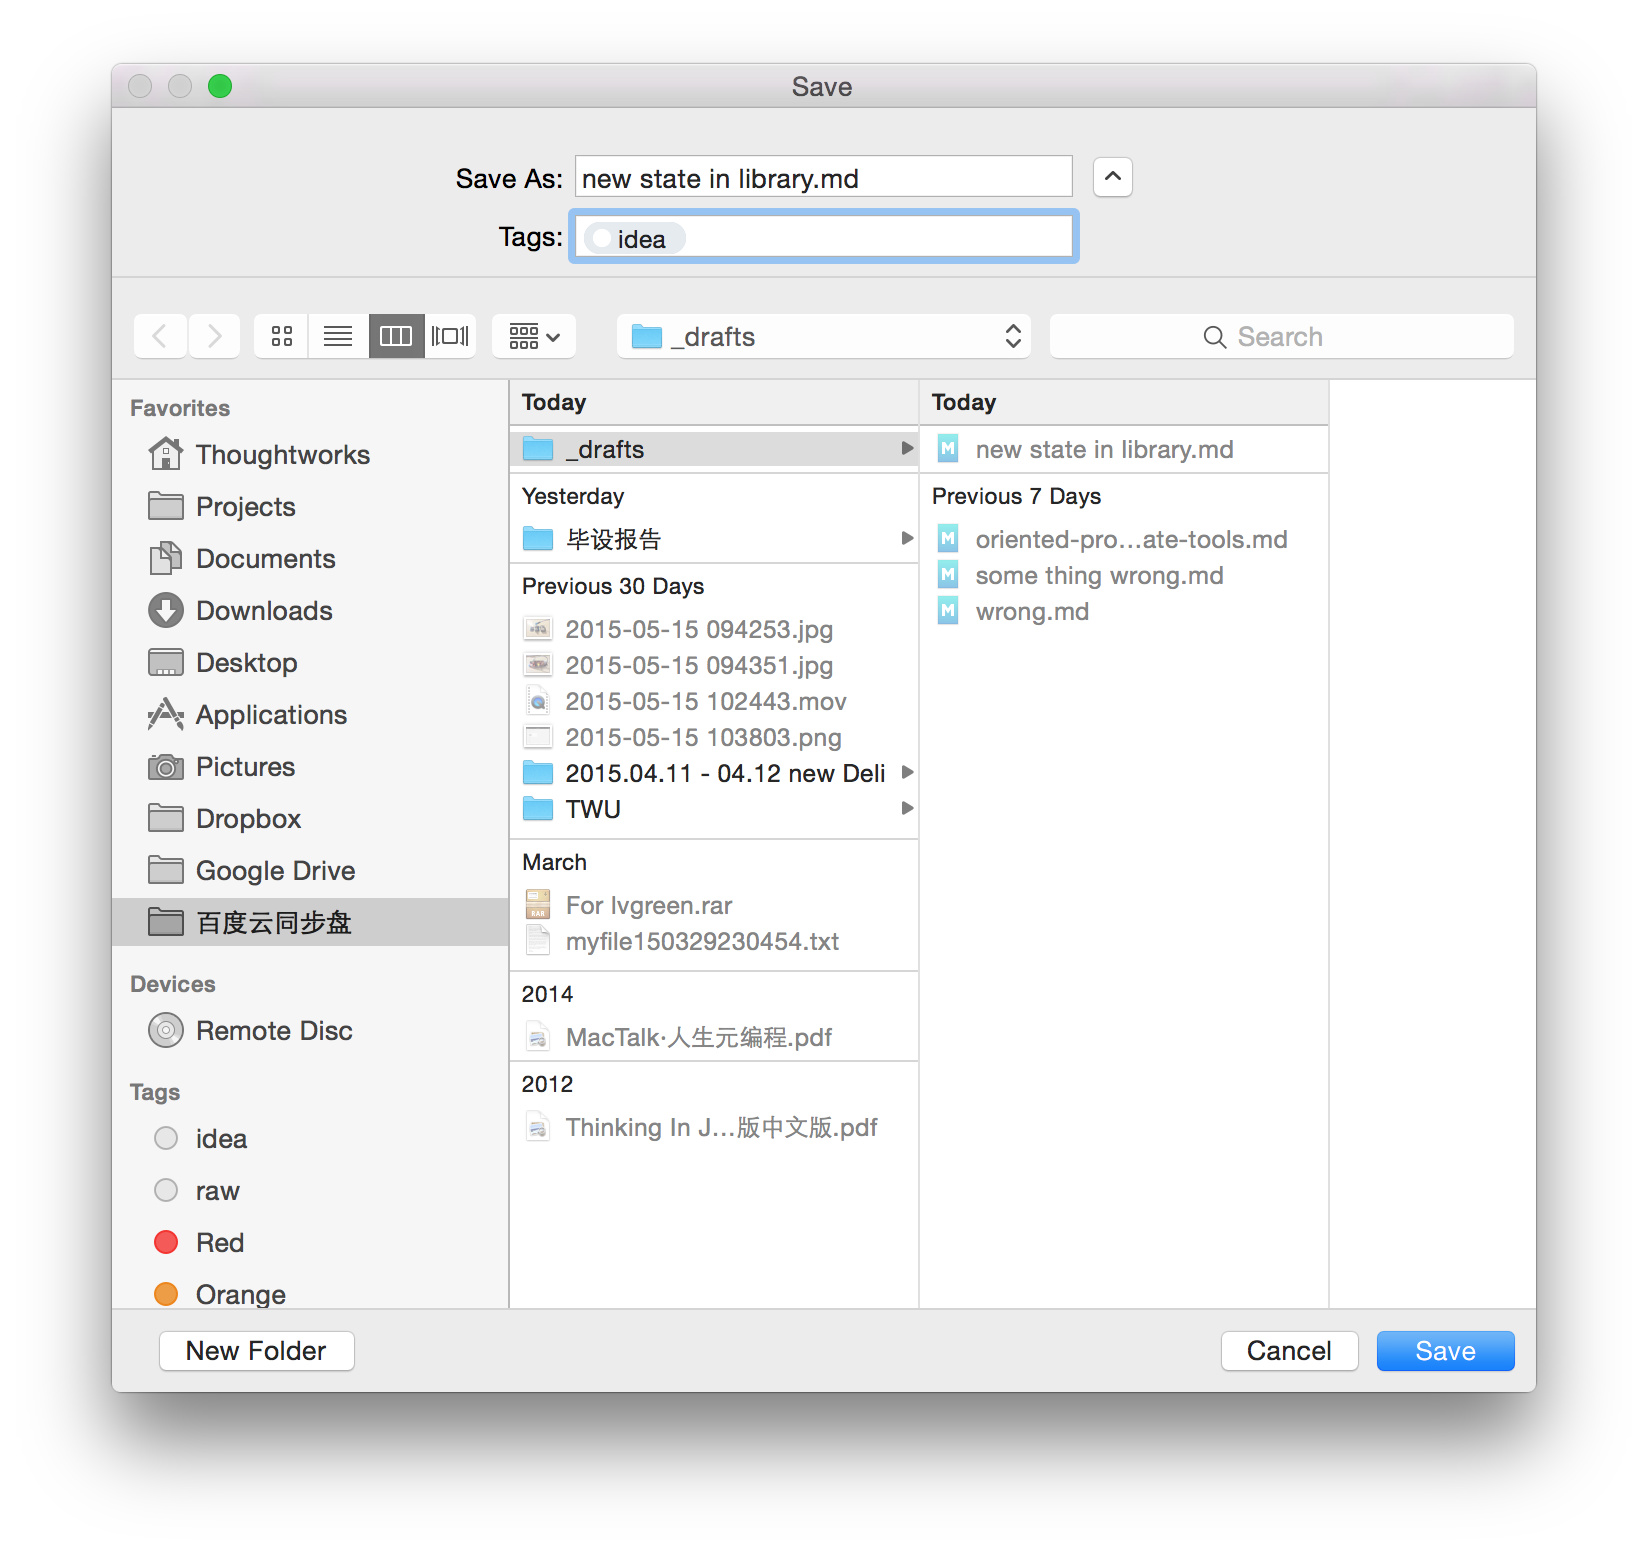The height and width of the screenshot is (1552, 1648).
Task: Select Applications in Favorites
Action: pos(271,714)
